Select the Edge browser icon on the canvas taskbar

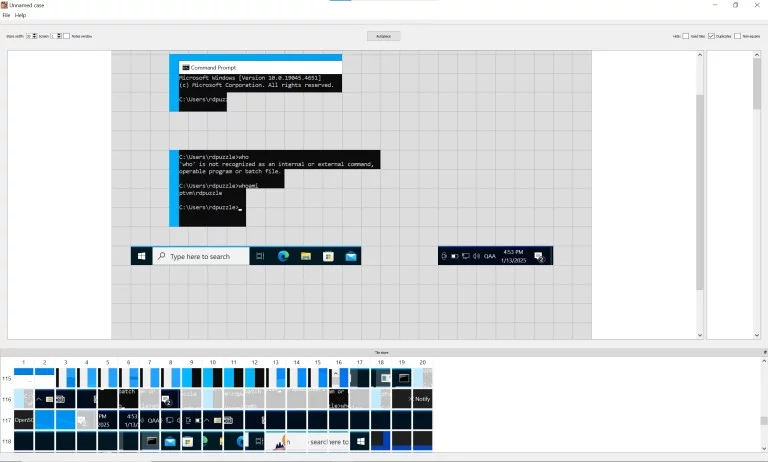tap(283, 256)
